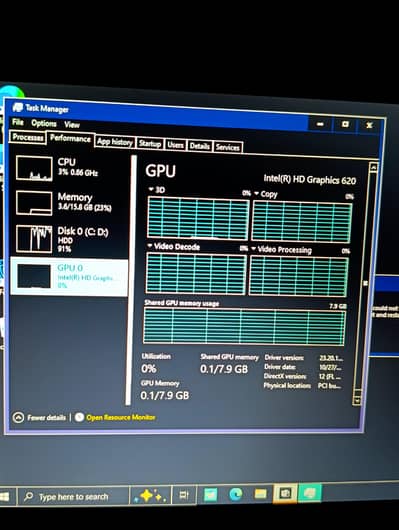Viewport: 399px width, 530px height.
Task: Open Microsoft Edge from taskbar
Action: pos(235,494)
